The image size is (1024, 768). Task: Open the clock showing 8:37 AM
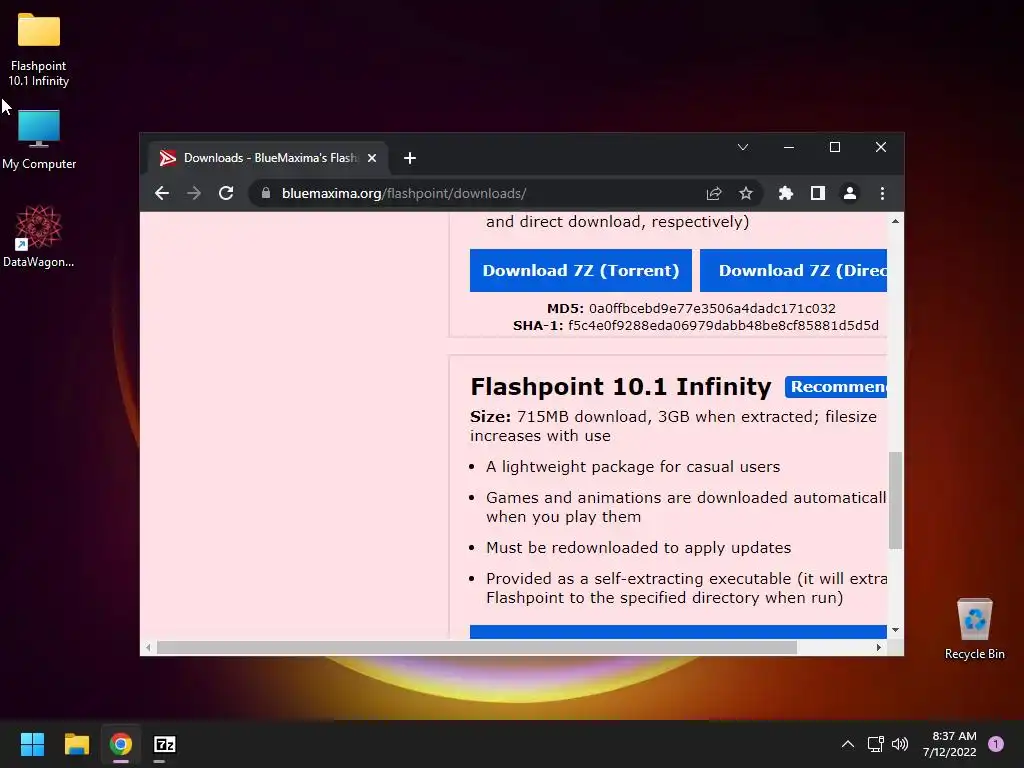tap(950, 744)
